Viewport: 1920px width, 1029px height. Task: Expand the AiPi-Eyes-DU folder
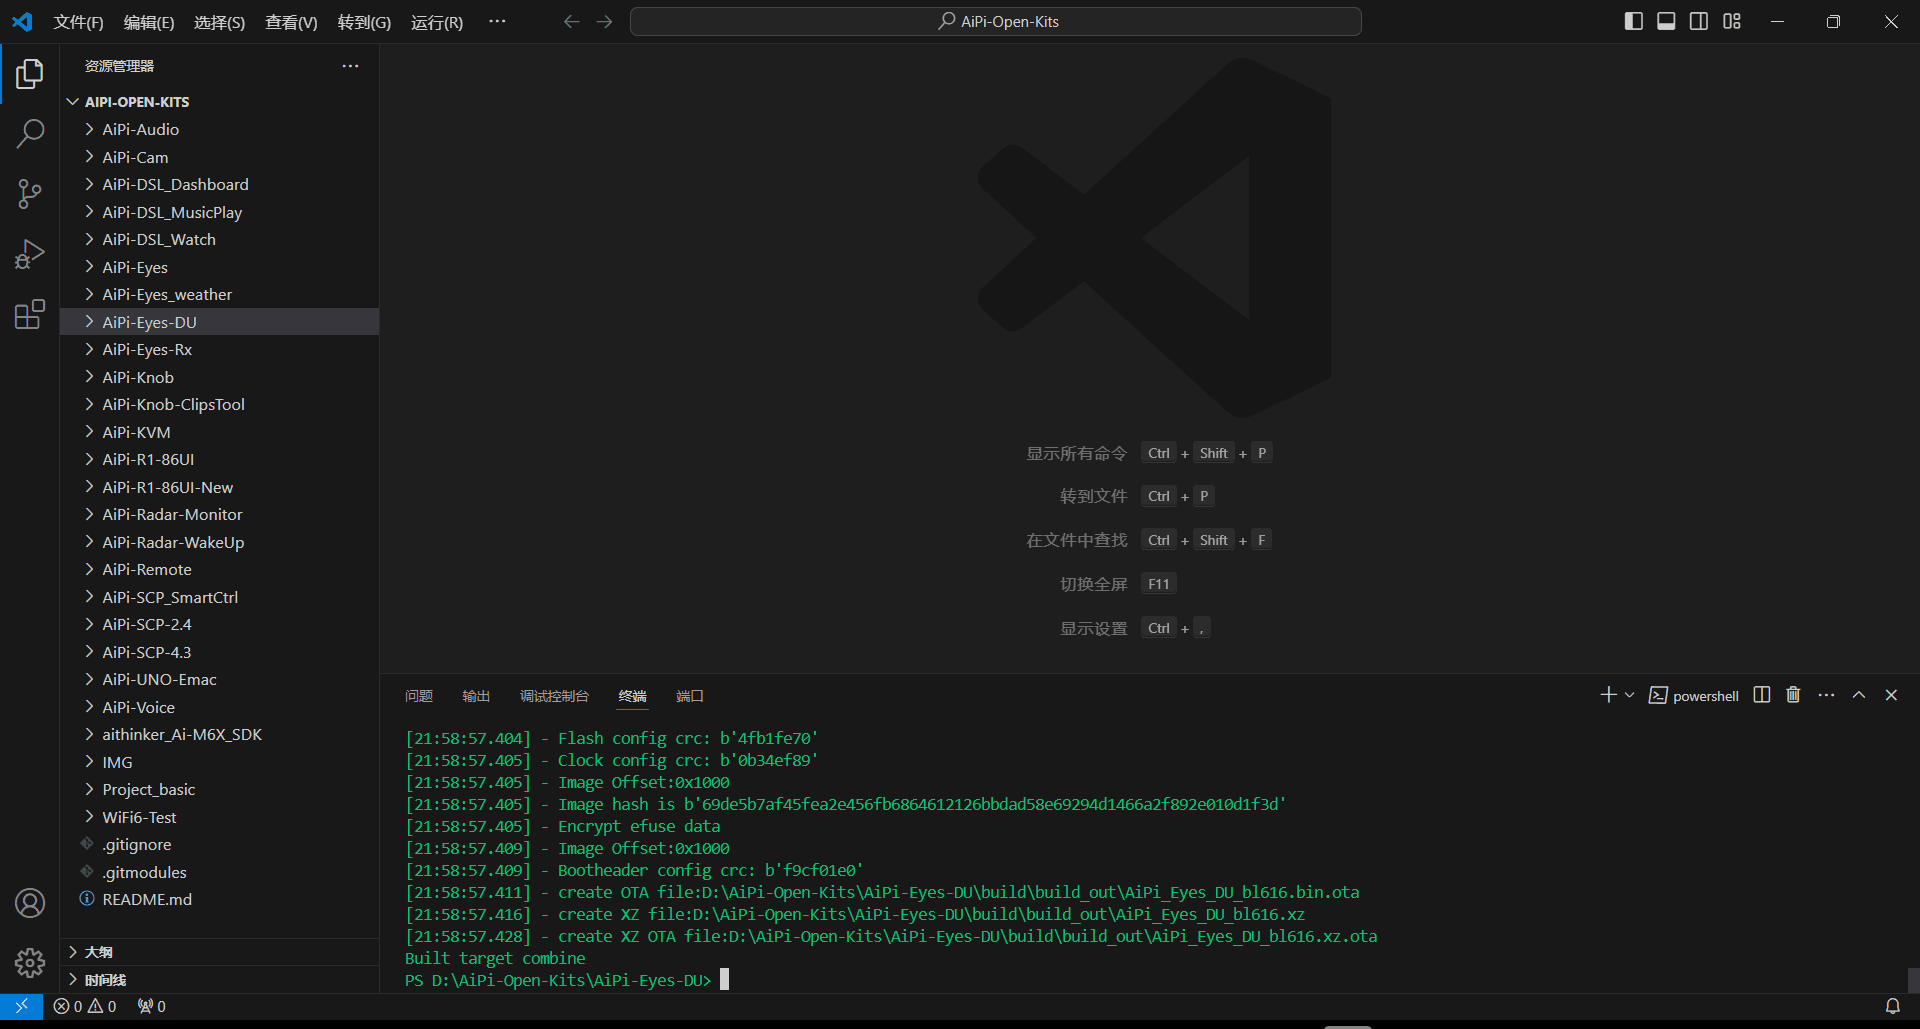(x=220, y=322)
